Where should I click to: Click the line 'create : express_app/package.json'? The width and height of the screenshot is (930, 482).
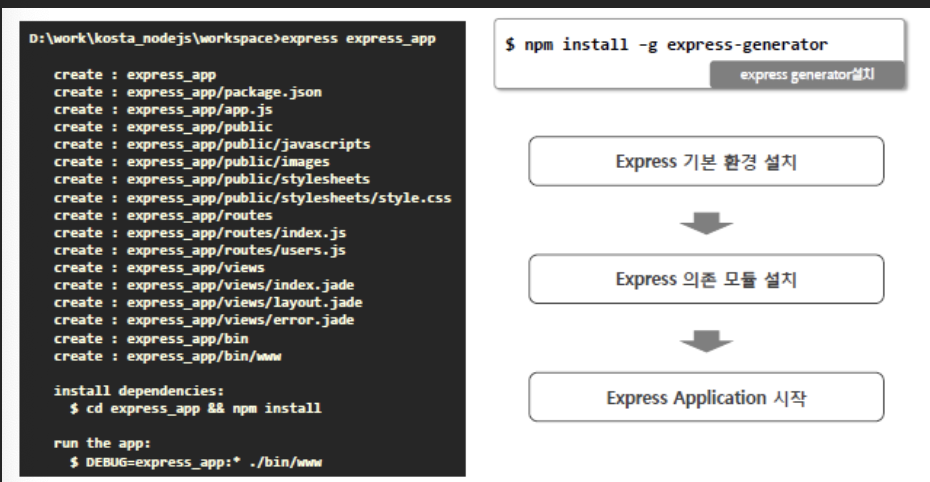point(188,92)
